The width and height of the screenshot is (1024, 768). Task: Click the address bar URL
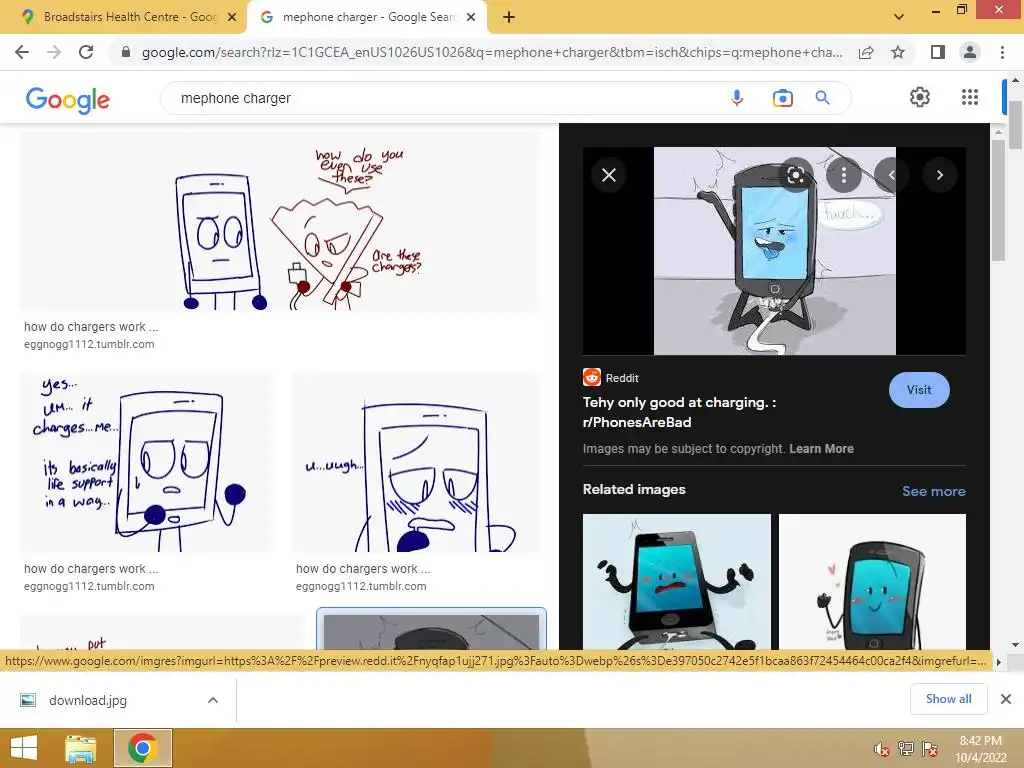pyautogui.click(x=492, y=52)
